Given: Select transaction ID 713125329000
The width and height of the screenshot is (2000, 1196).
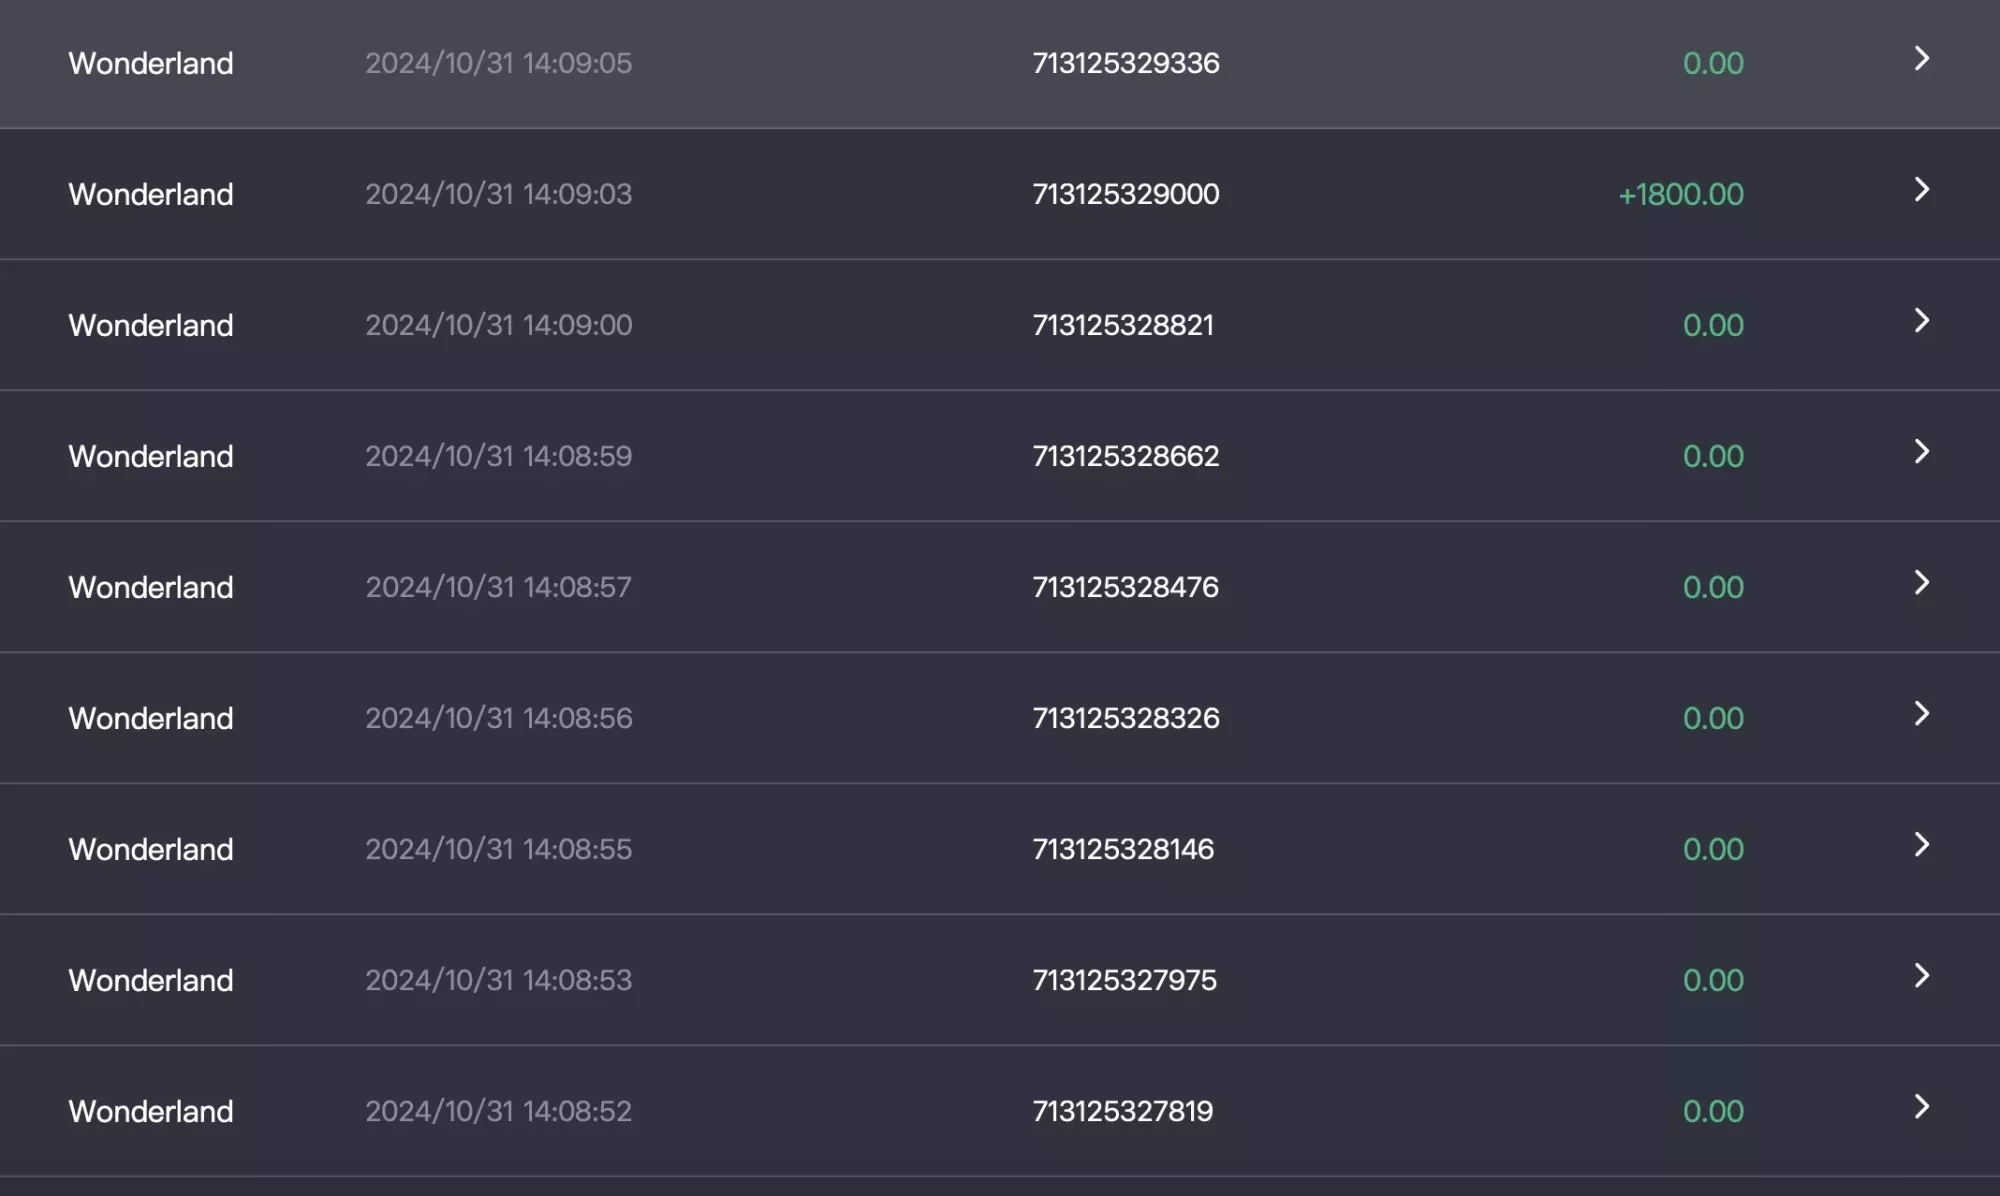Looking at the screenshot, I should point(1126,194).
